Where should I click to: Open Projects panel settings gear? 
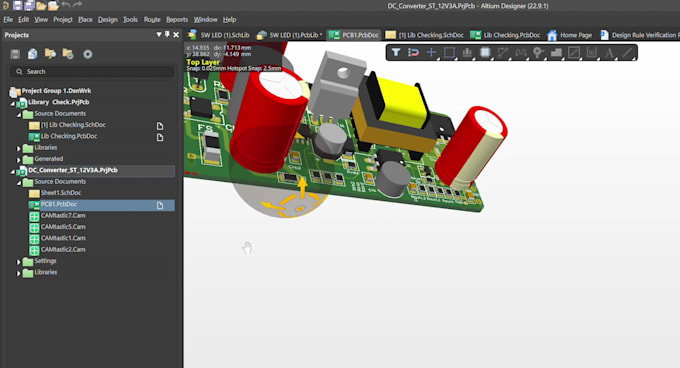[88, 54]
